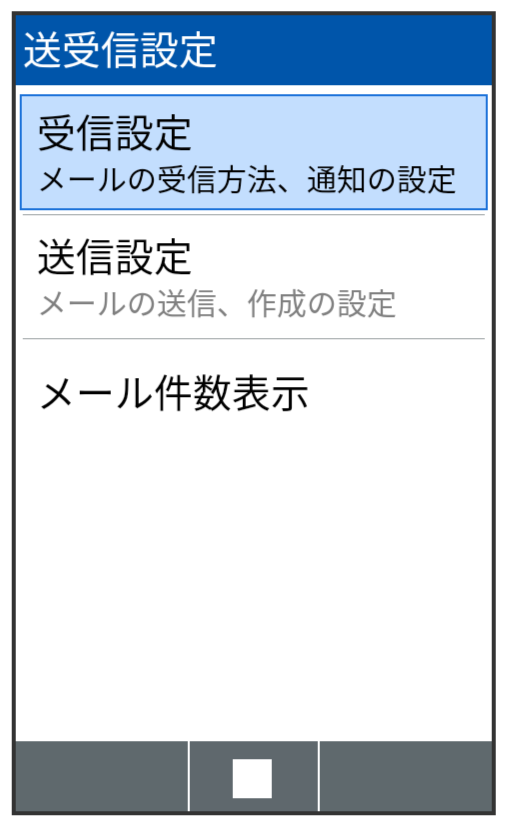Image resolution: width=507 pixels, height=826 pixels.
Task: Click the 送受信設定 title header
Action: 120,50
